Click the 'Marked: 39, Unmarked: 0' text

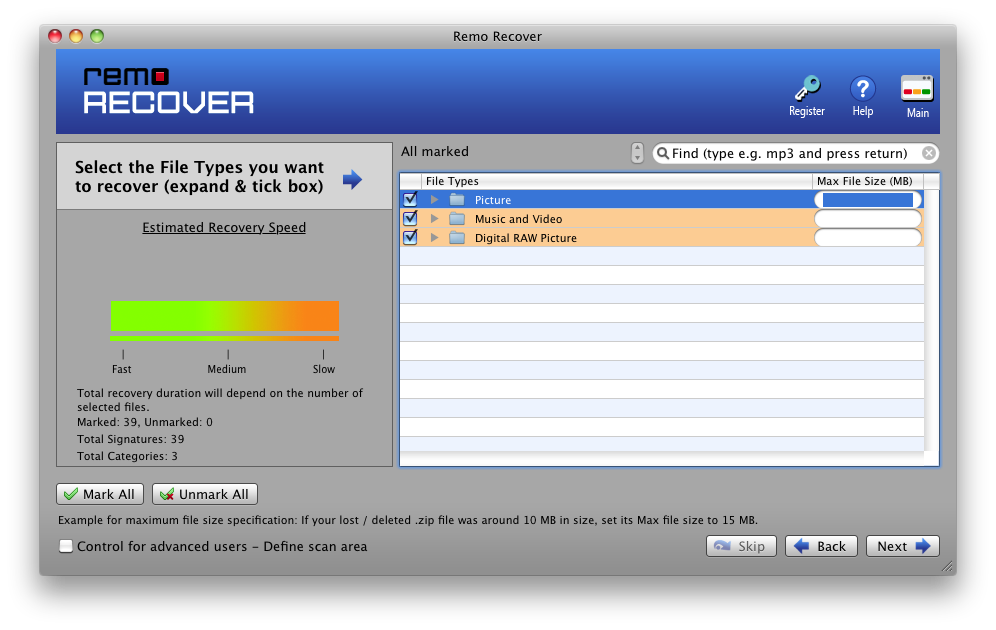point(145,422)
